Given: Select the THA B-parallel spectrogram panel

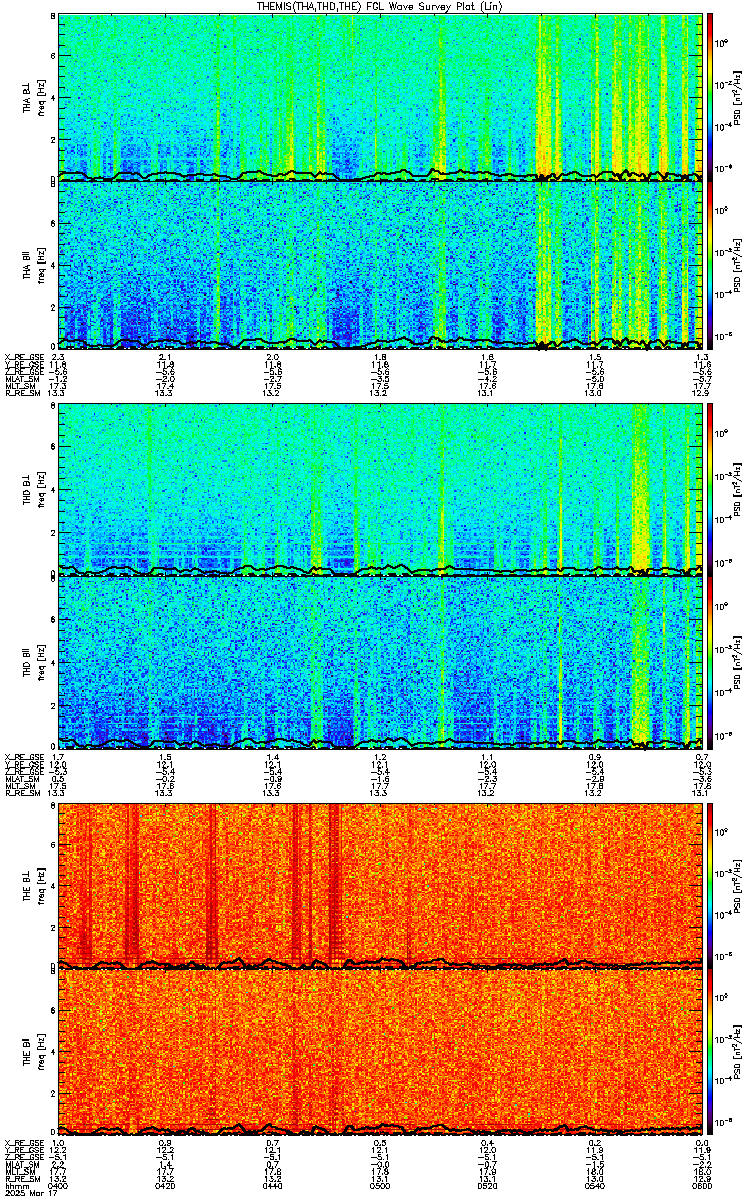Looking at the screenshot, I should click(x=380, y=264).
